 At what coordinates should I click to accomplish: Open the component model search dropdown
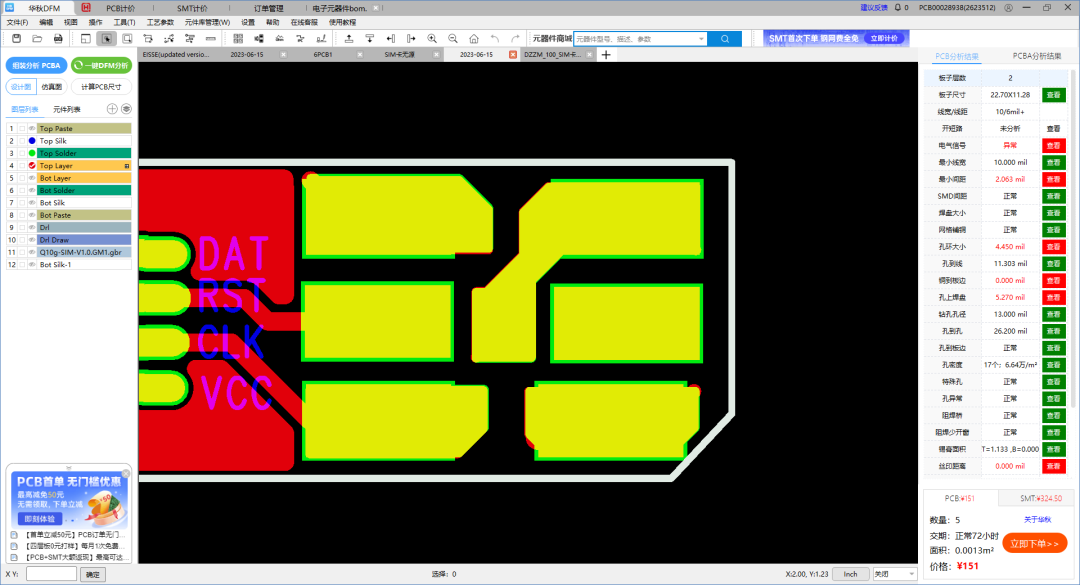pyautogui.click(x=702, y=38)
